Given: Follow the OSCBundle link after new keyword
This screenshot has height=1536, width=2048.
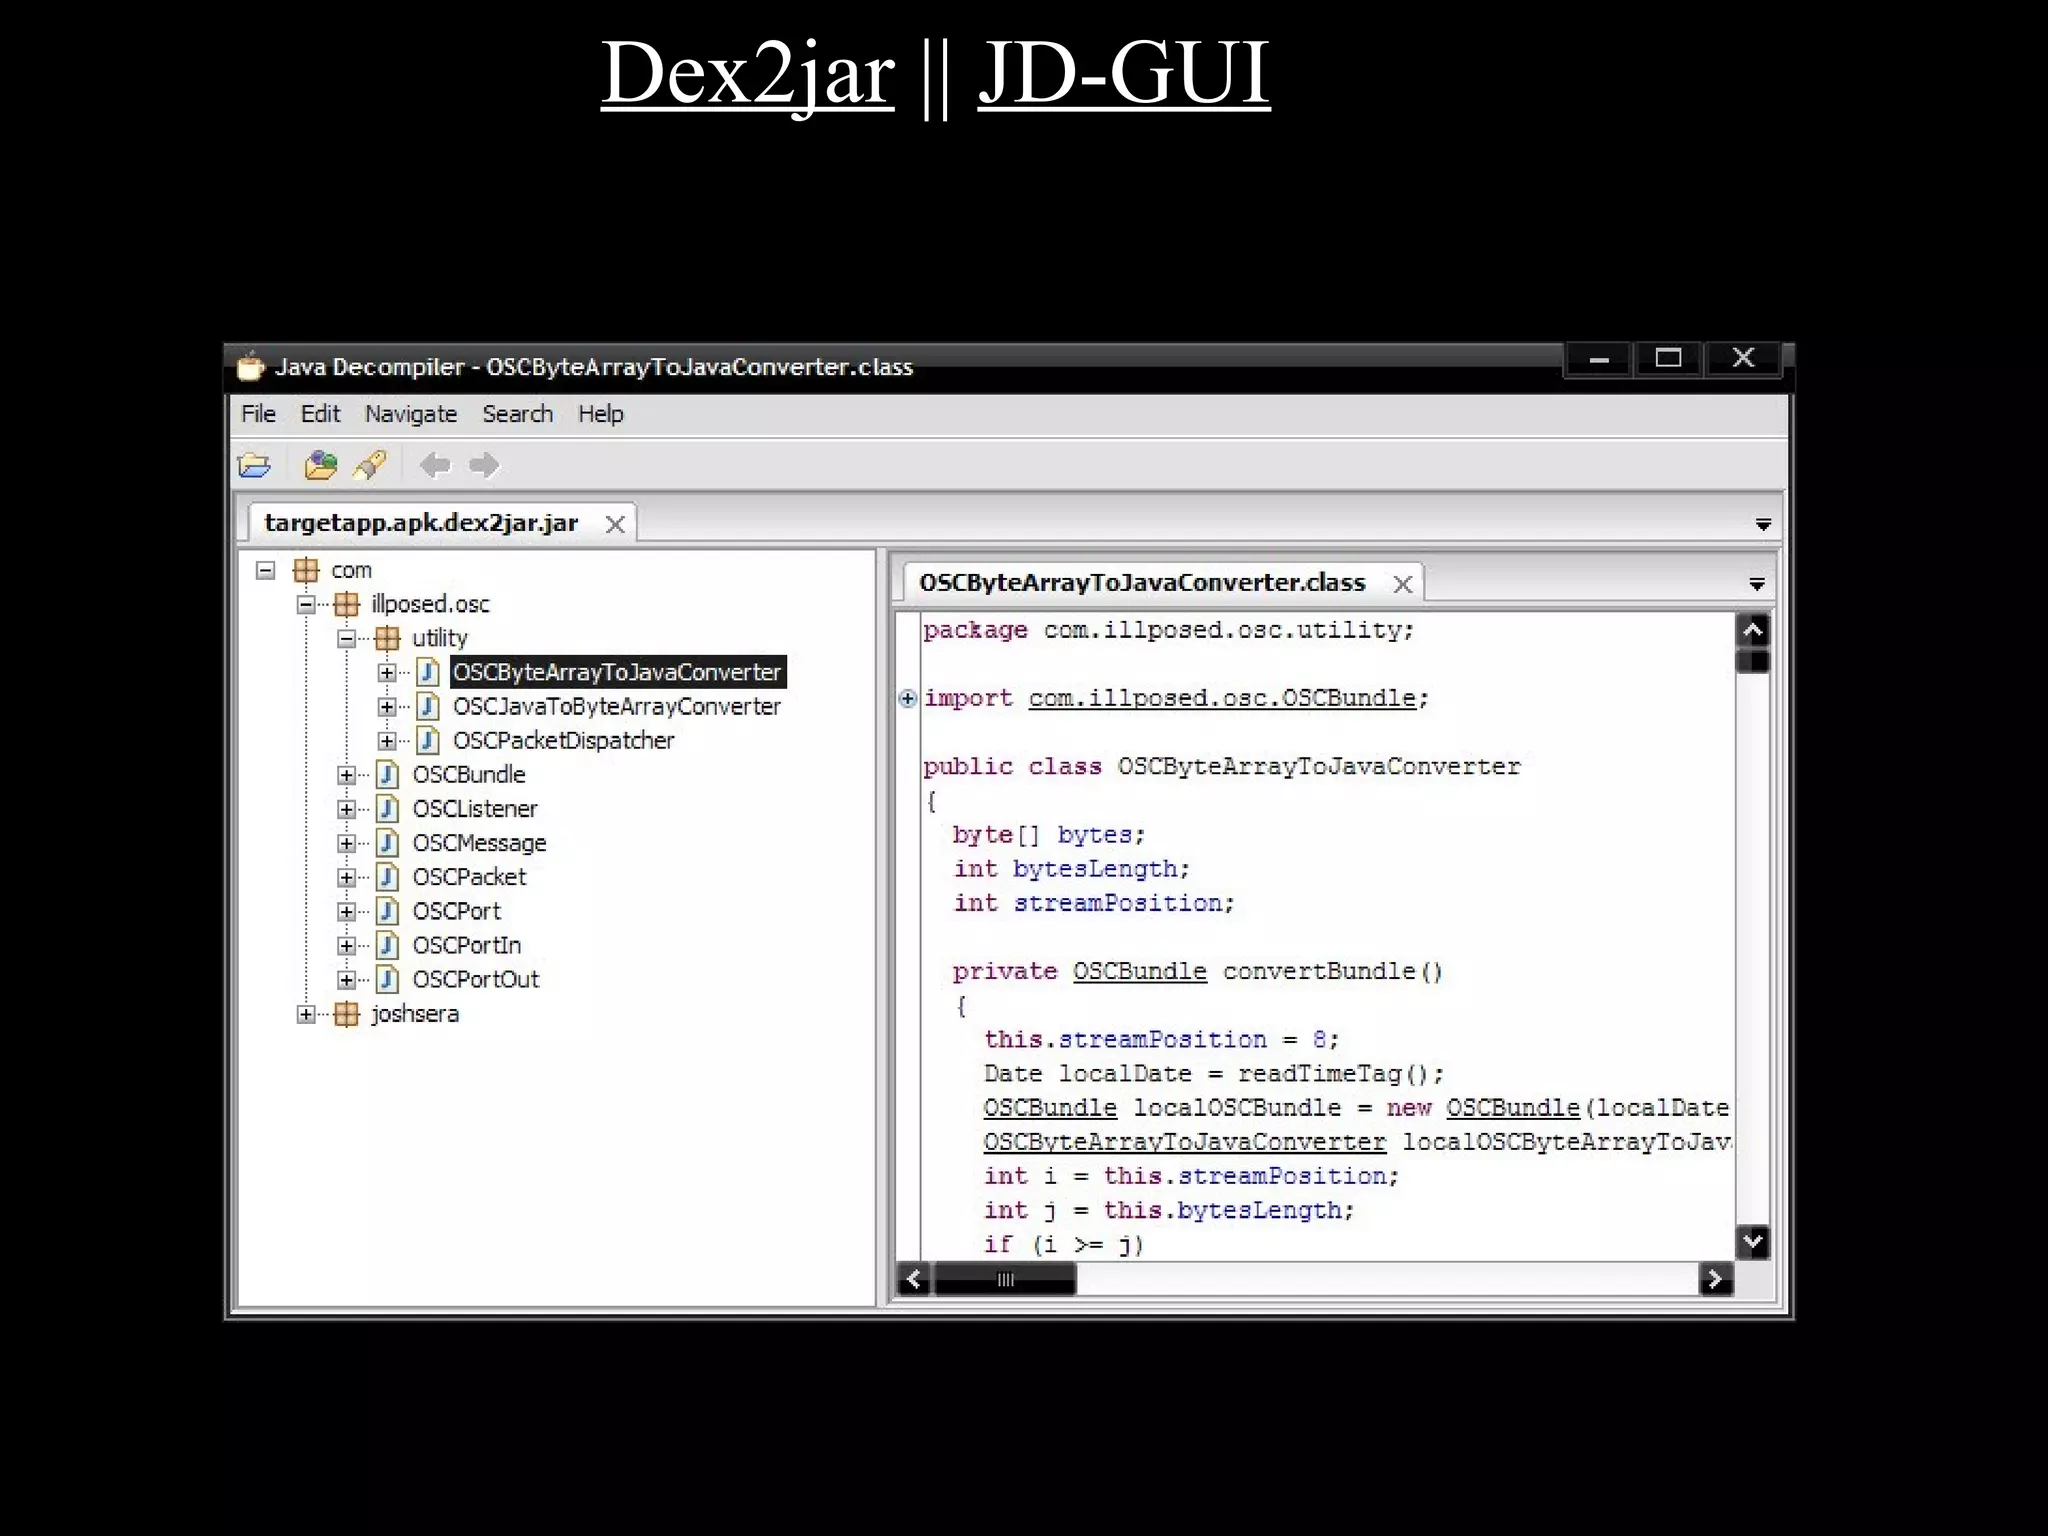Looking at the screenshot, I should tap(1513, 1108).
